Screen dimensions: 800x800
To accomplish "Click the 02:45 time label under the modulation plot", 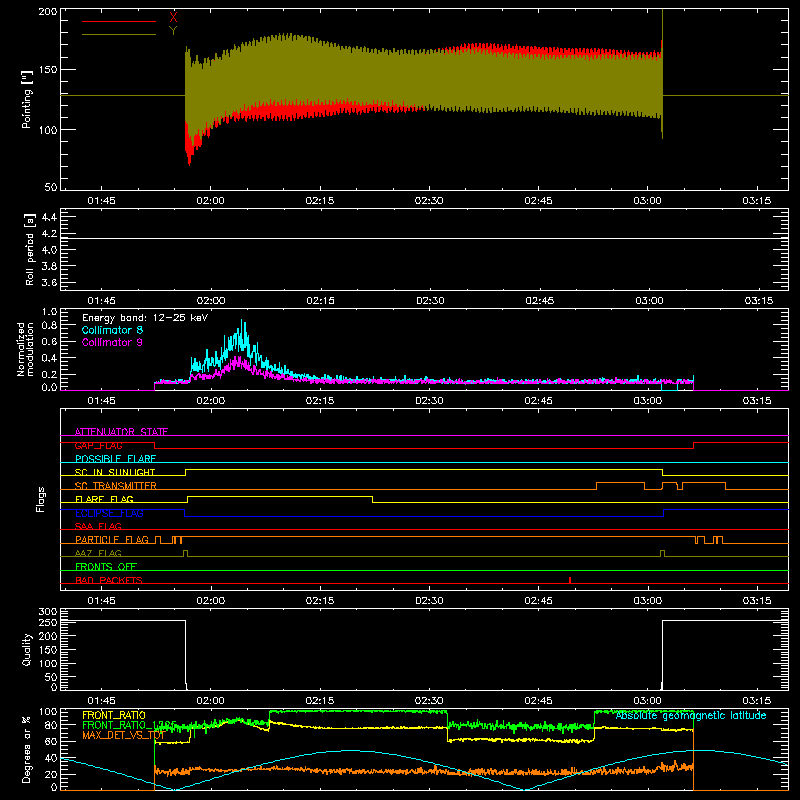I will pyautogui.click(x=538, y=401).
